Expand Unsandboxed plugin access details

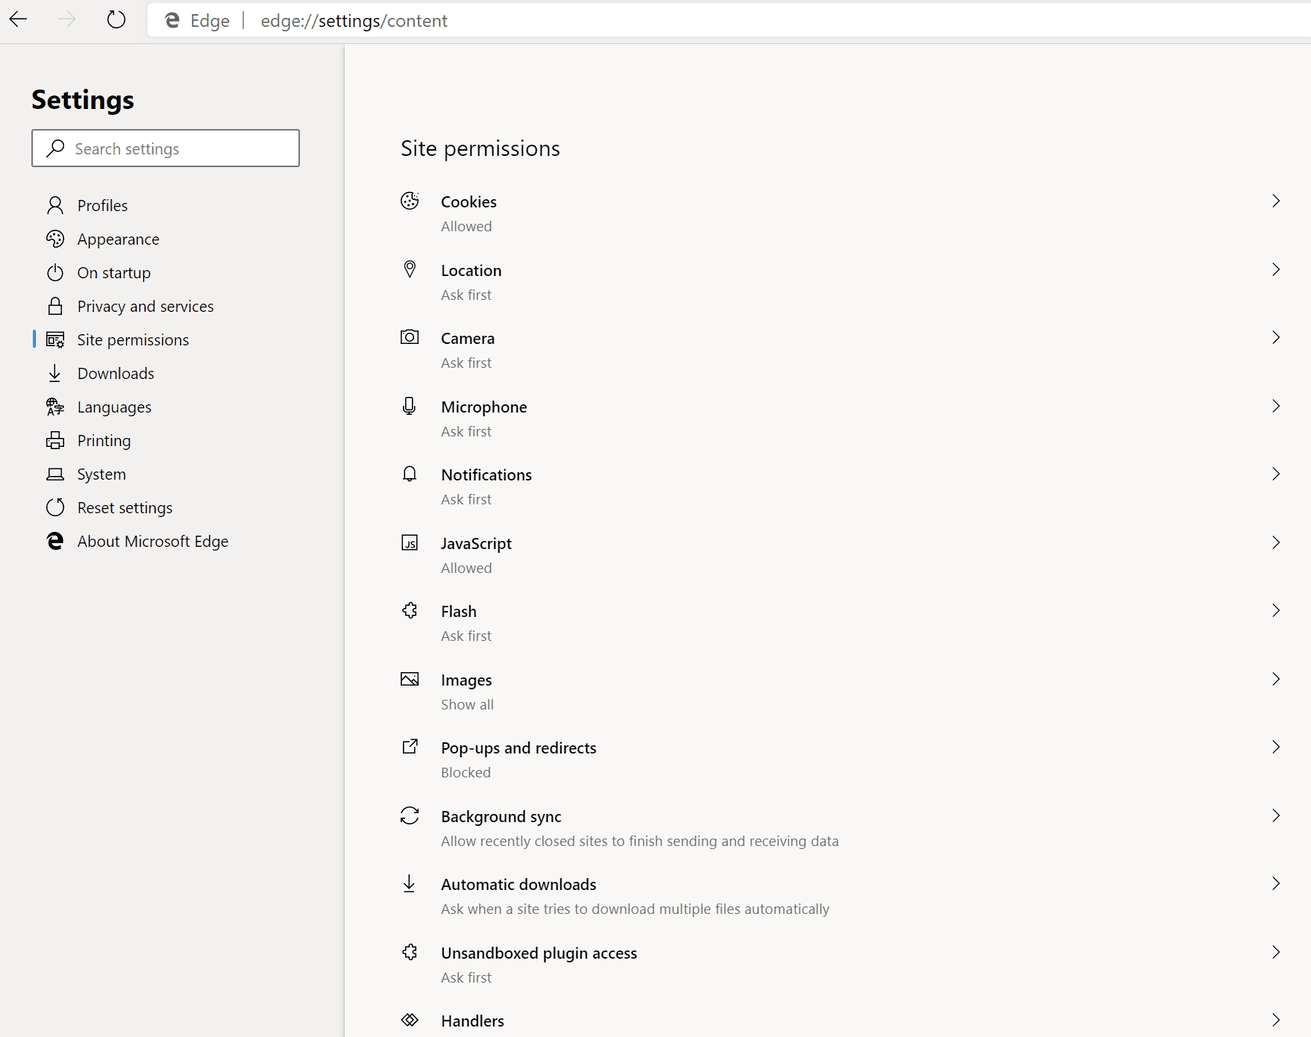pyautogui.click(x=1276, y=952)
